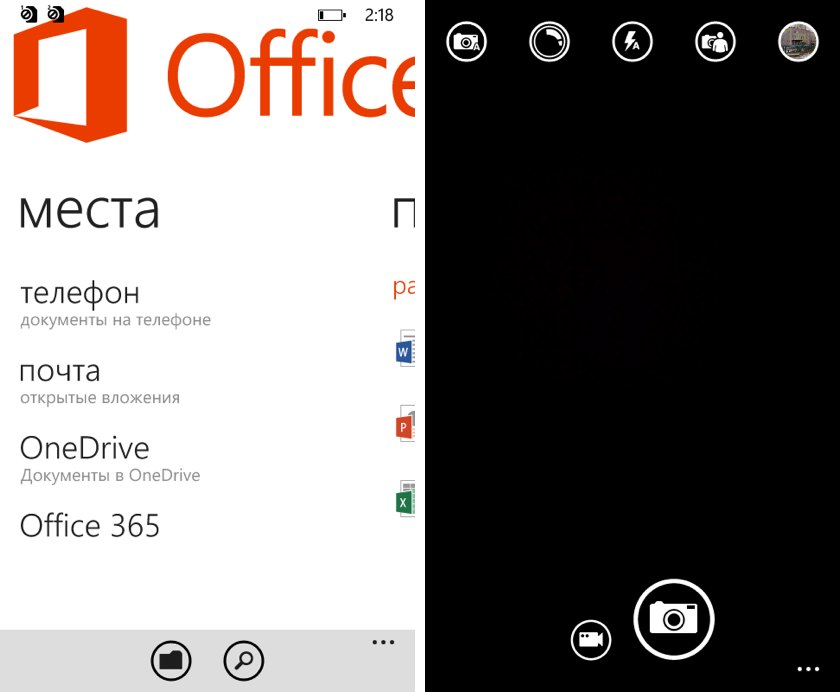Open the camera timer/lens circular icon
Image resolution: width=840 pixels, height=692 pixels.
tap(549, 41)
